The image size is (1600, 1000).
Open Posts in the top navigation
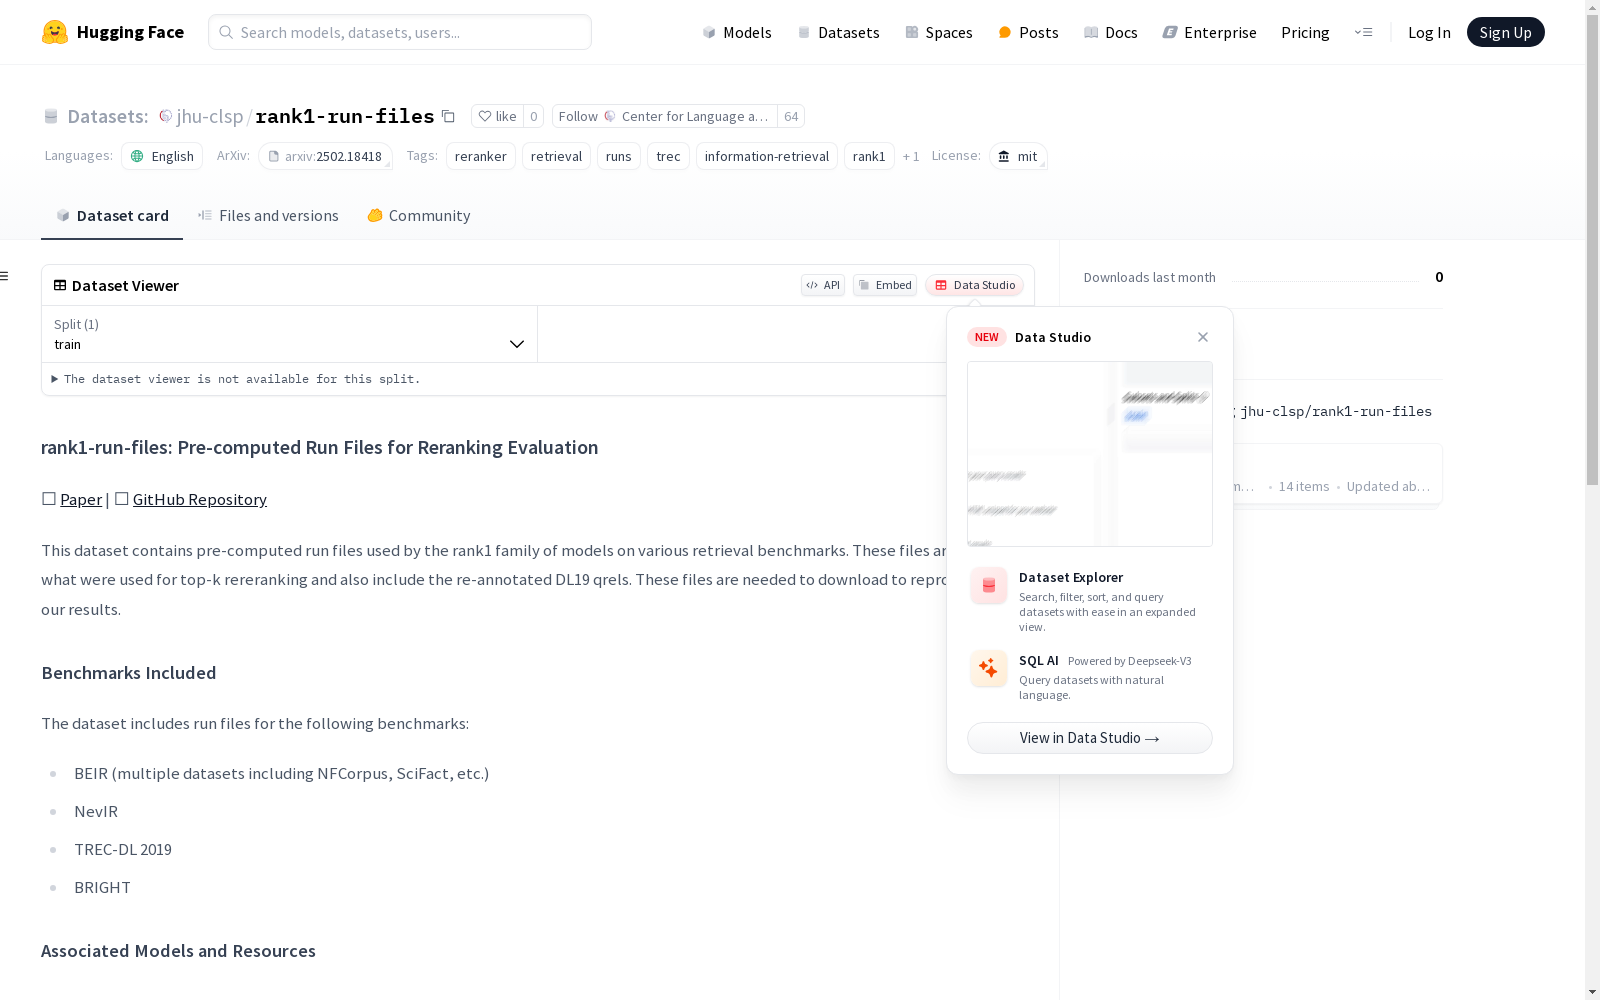(1028, 32)
